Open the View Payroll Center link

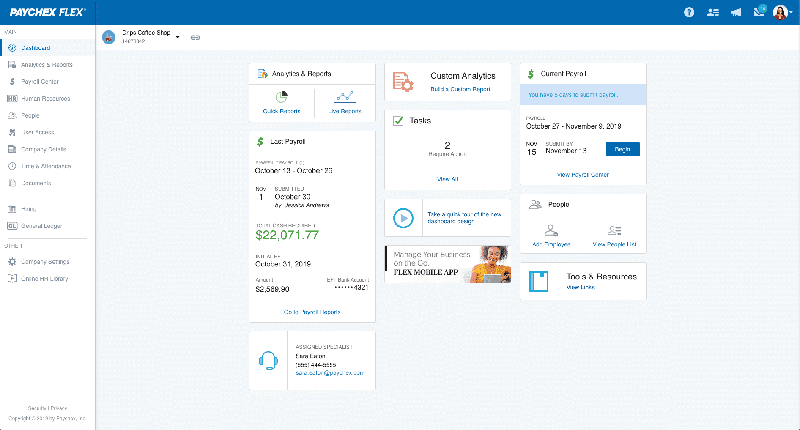click(x=583, y=174)
